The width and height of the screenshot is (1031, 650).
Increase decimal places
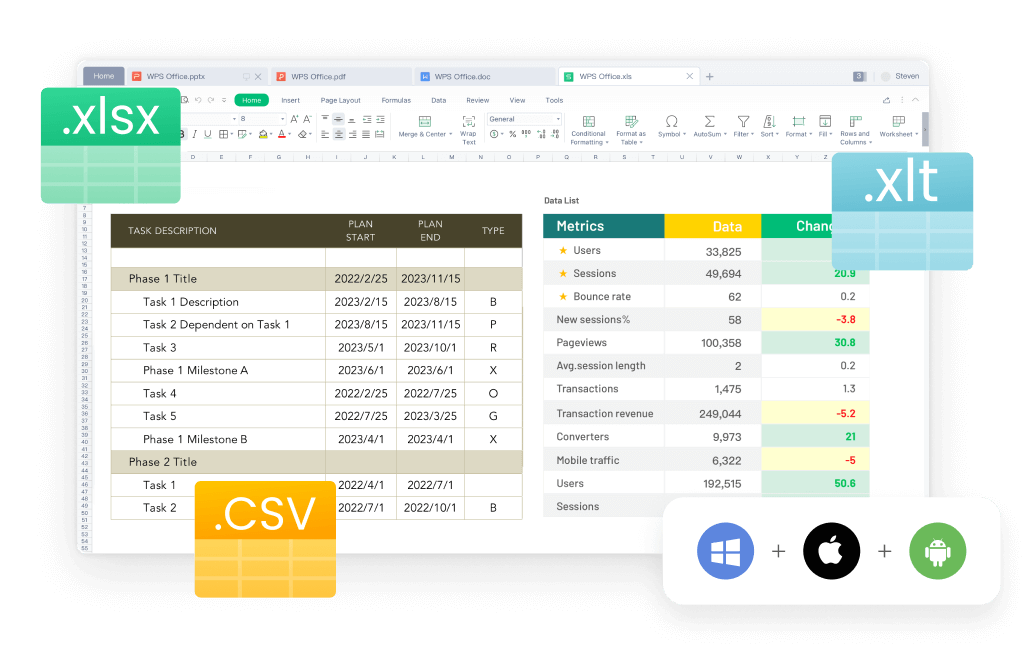[x=541, y=134]
